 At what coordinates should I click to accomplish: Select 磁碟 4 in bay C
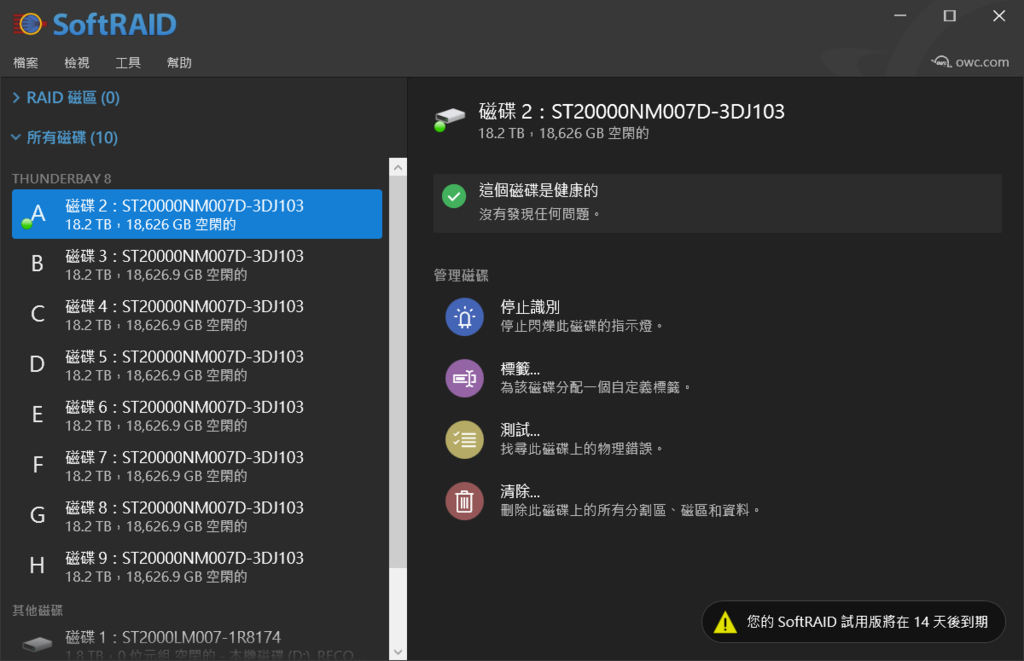click(197, 315)
